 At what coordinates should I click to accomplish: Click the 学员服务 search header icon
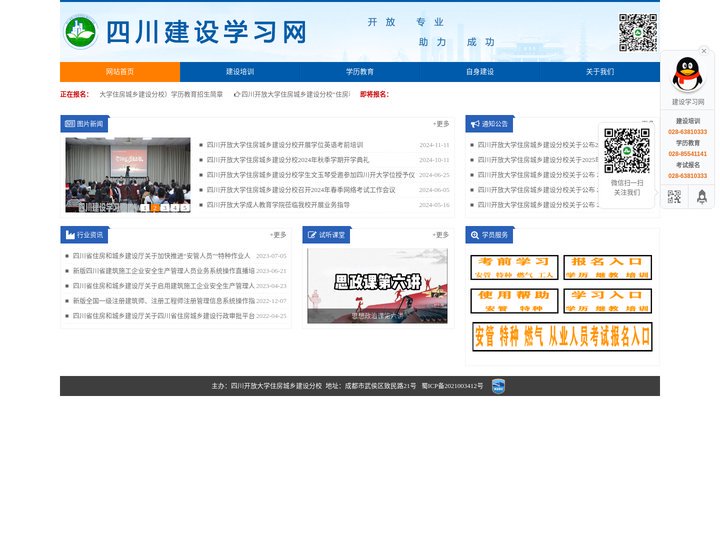coord(475,235)
